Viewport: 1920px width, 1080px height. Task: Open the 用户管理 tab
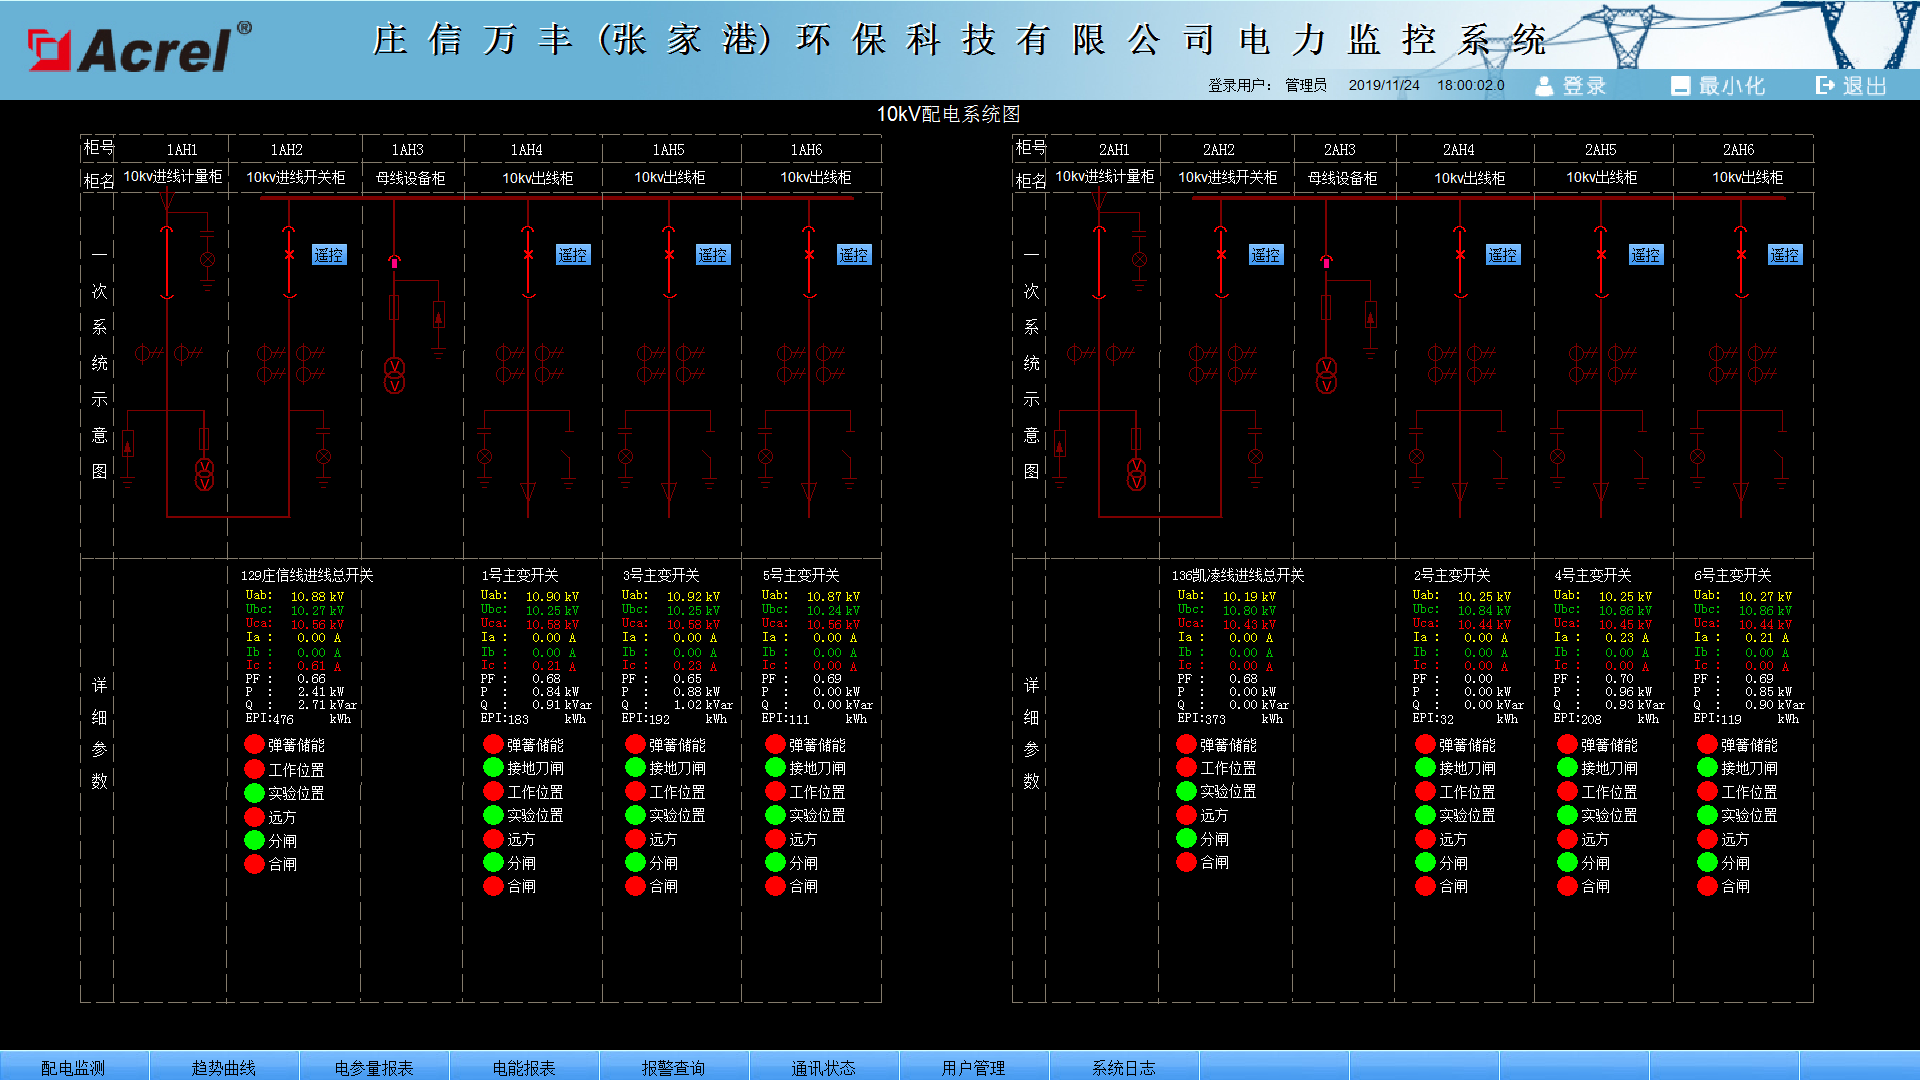974,1066
